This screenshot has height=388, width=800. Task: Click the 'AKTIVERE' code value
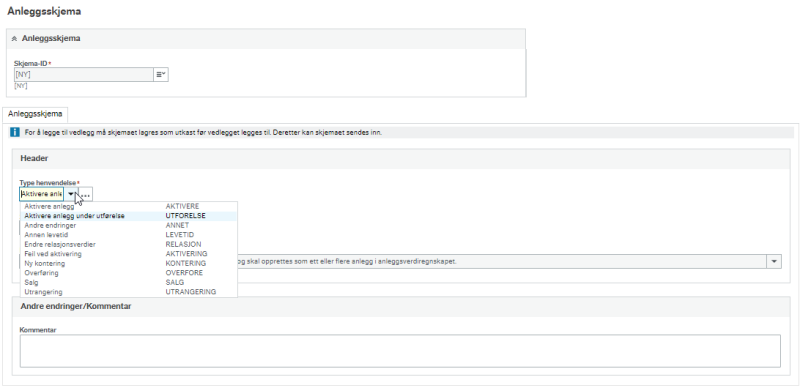click(183, 207)
